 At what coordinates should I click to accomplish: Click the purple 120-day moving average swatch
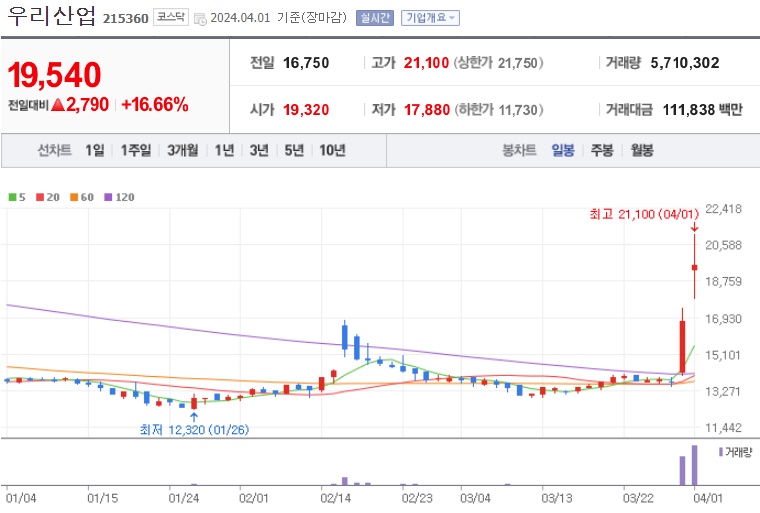[109, 197]
